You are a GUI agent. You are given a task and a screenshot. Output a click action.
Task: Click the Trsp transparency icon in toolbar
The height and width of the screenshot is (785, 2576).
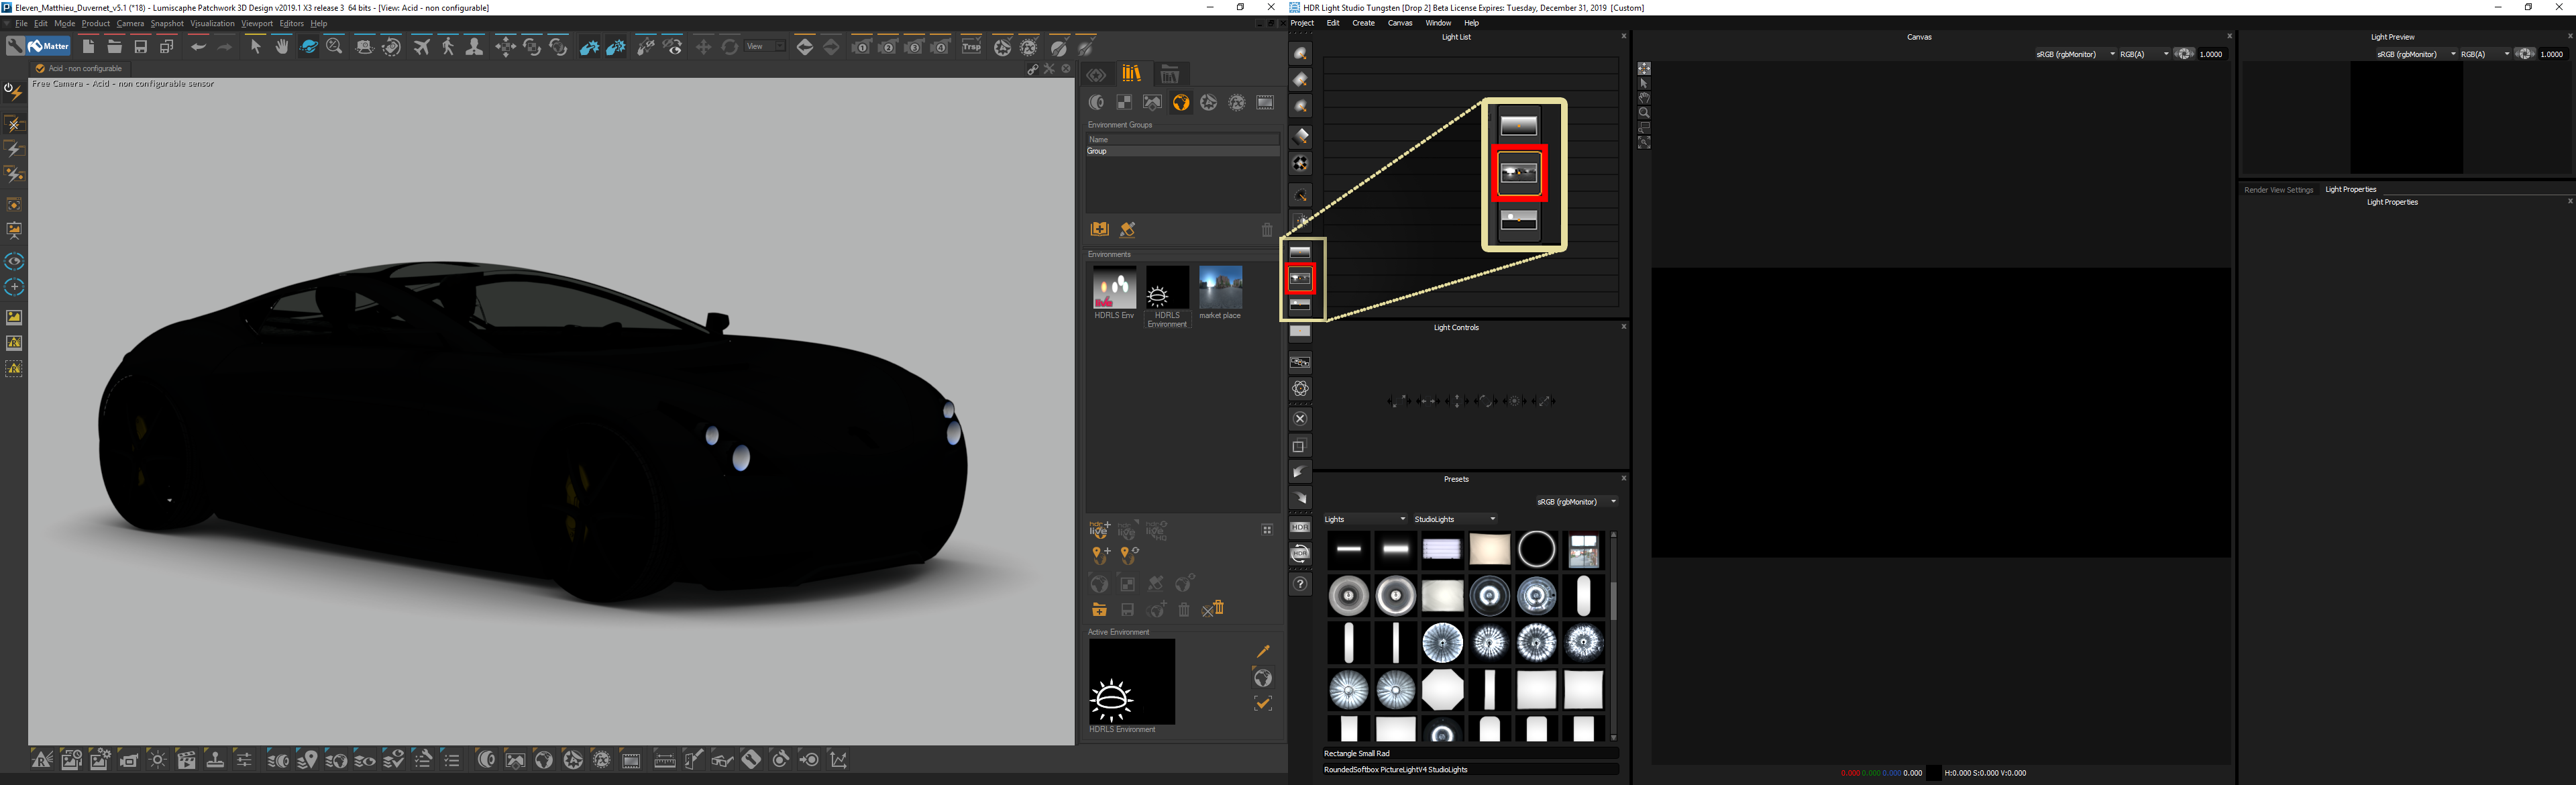point(971,47)
